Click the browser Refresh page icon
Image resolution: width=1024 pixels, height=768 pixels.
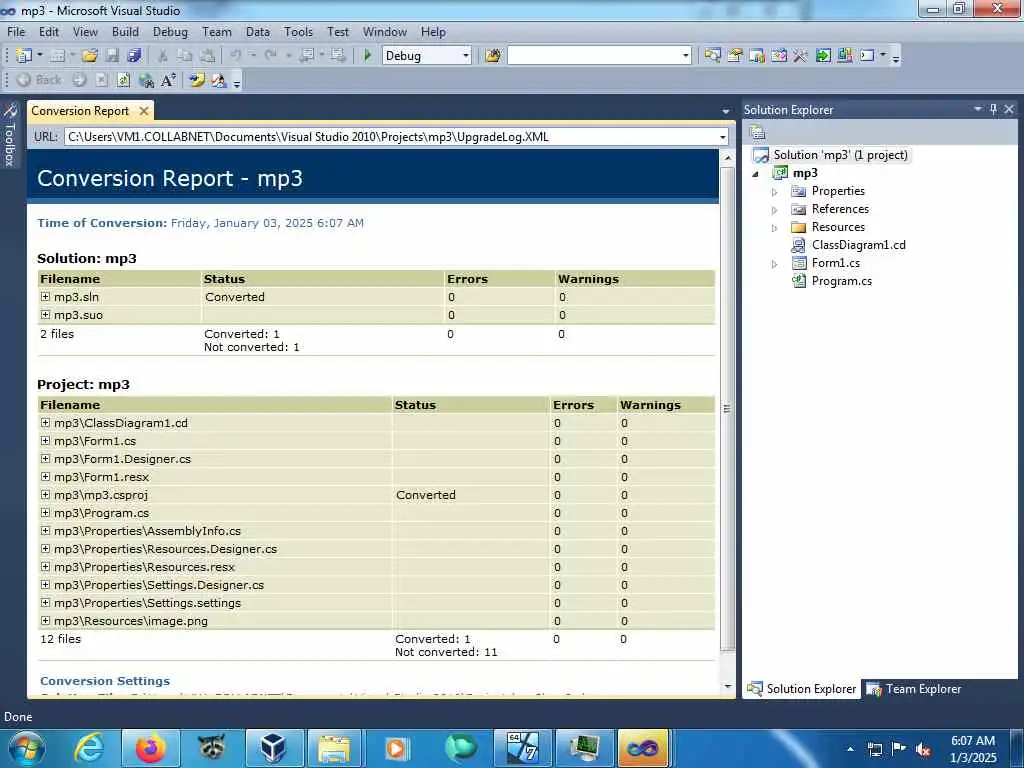(x=123, y=80)
